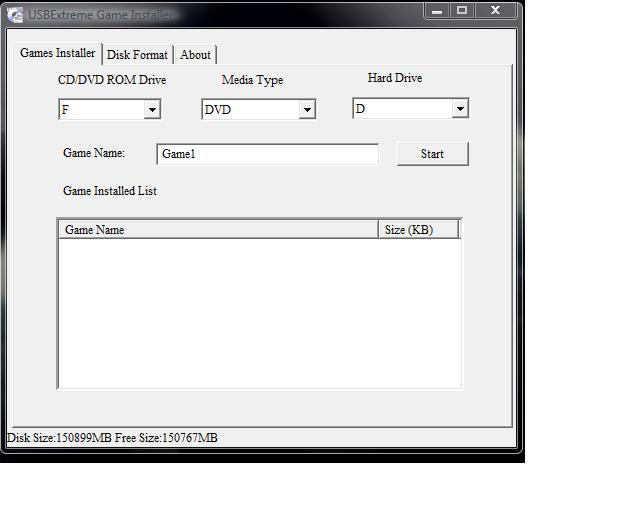The image size is (640, 512).
Task: Open the About tab
Action: pyautogui.click(x=196, y=55)
